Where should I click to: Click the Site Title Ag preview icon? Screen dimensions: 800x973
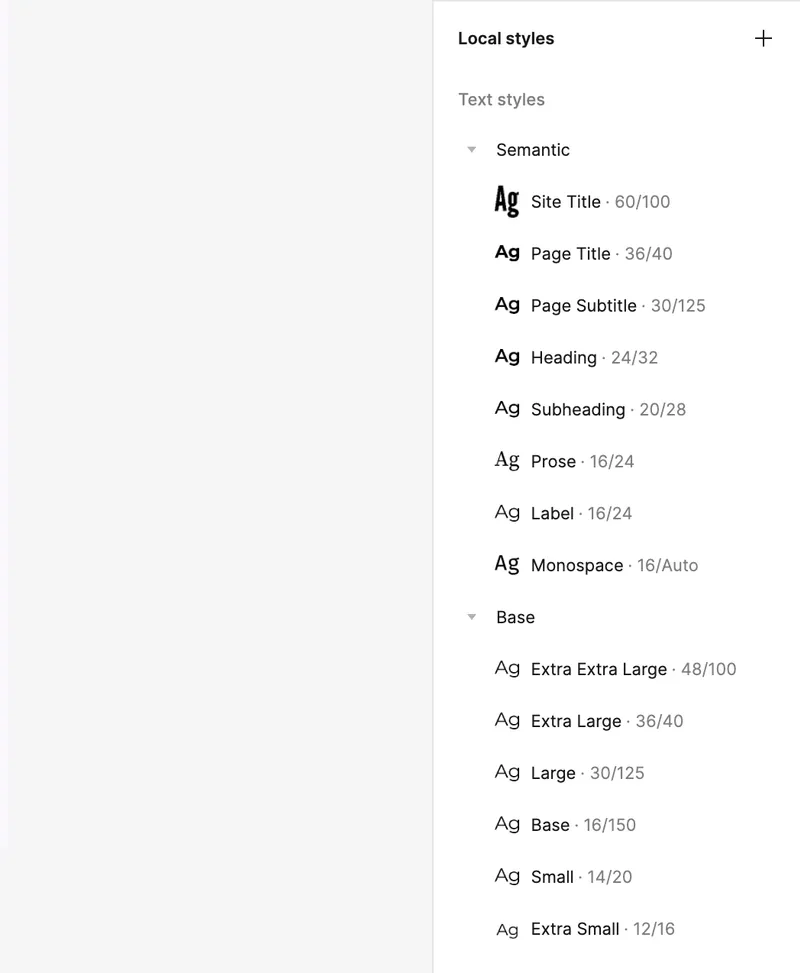click(x=507, y=201)
